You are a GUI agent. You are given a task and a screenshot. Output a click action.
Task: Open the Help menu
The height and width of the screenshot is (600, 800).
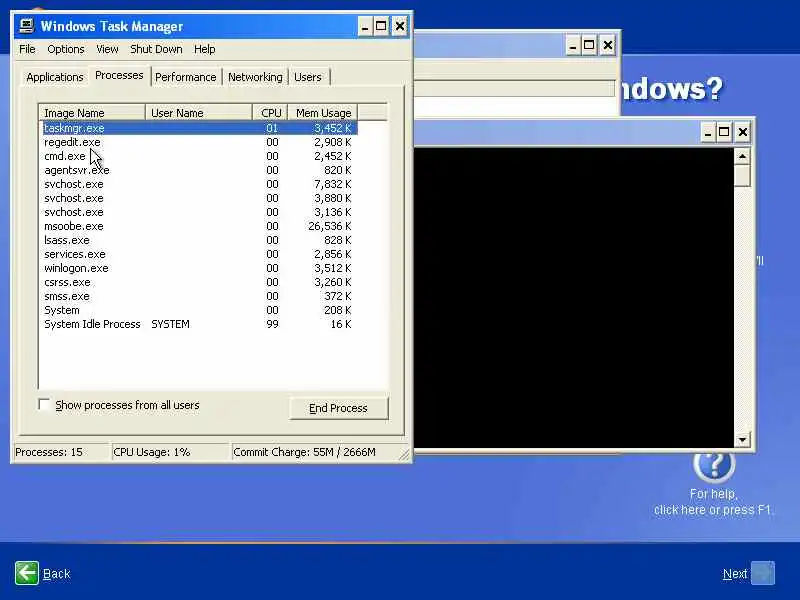205,49
